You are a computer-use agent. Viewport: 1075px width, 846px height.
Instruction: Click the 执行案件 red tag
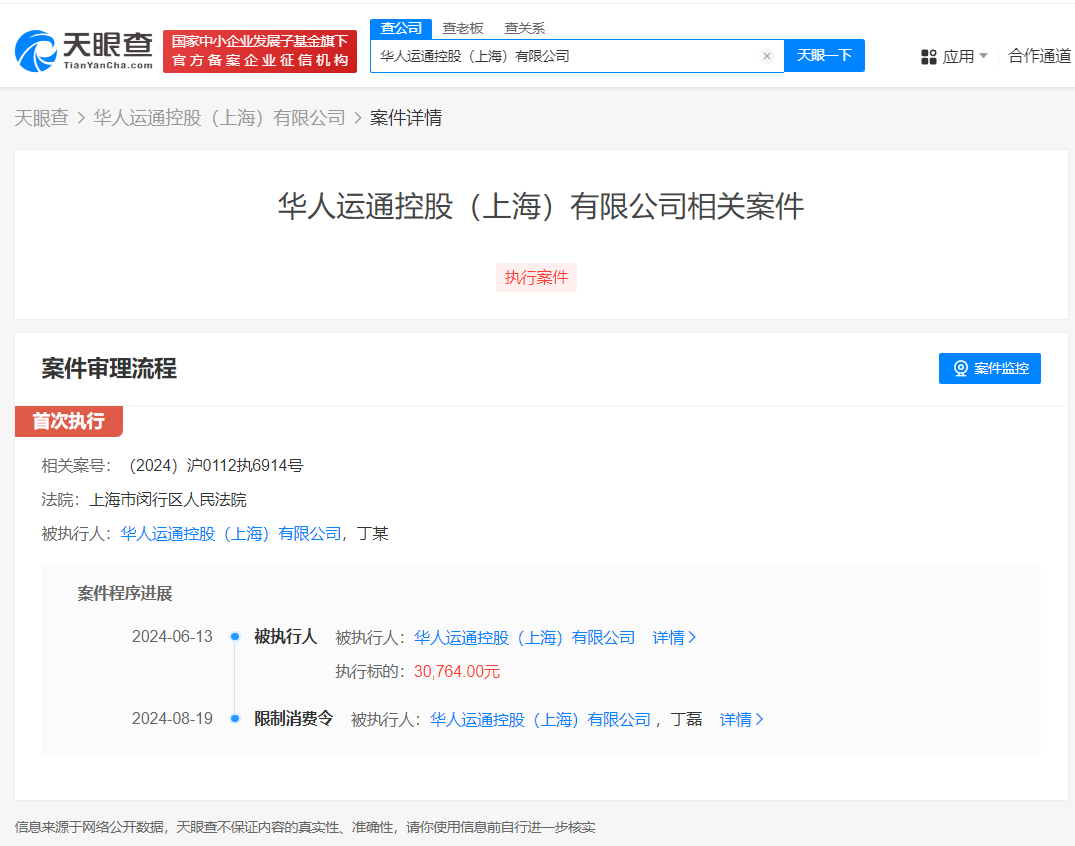click(x=536, y=277)
